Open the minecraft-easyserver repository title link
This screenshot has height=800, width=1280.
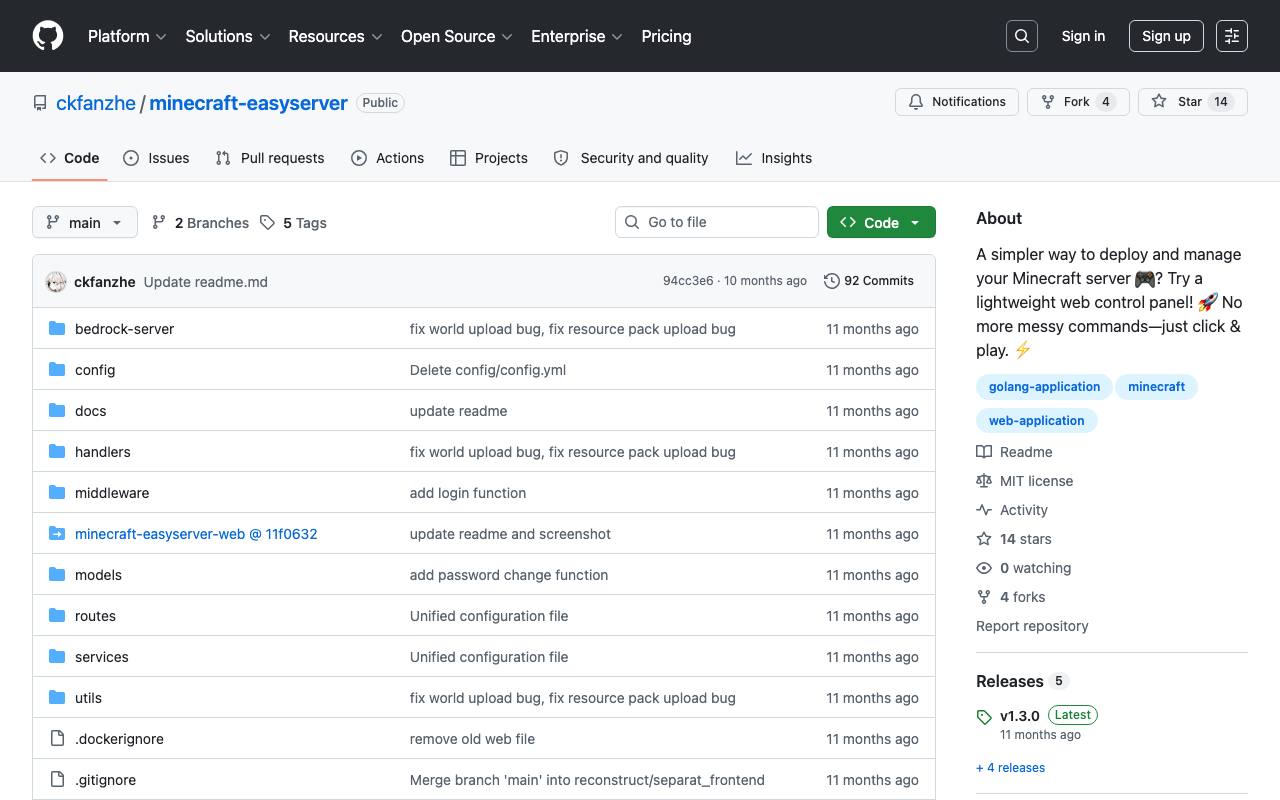pyautogui.click(x=248, y=103)
